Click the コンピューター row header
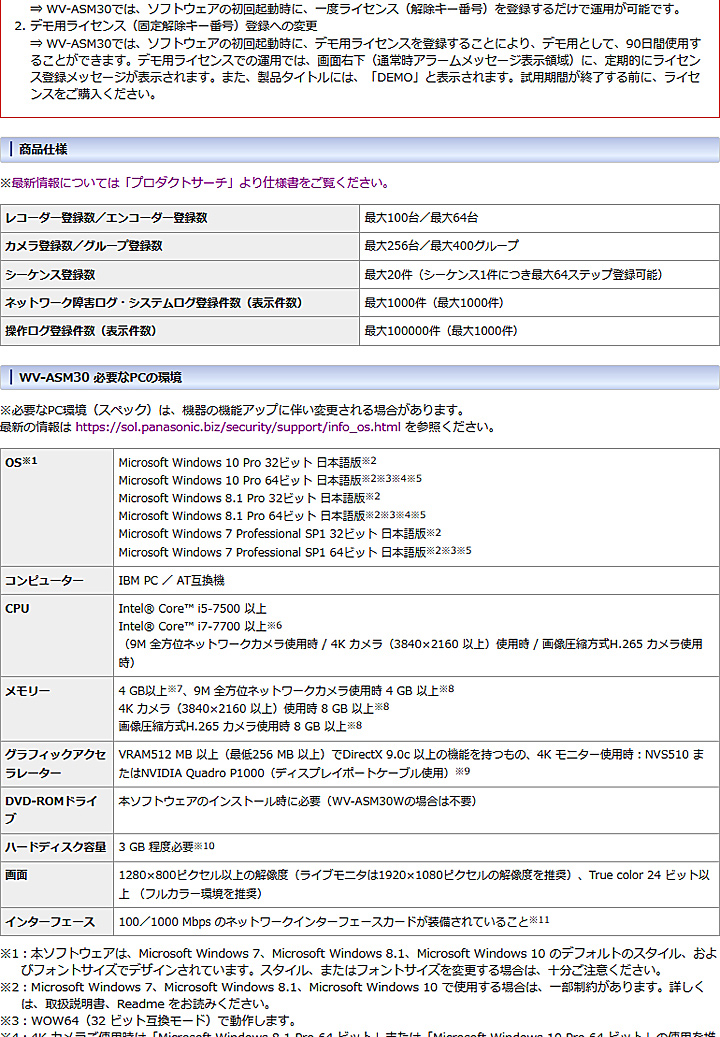Viewport: 720px width, 1037px height. coord(57,581)
